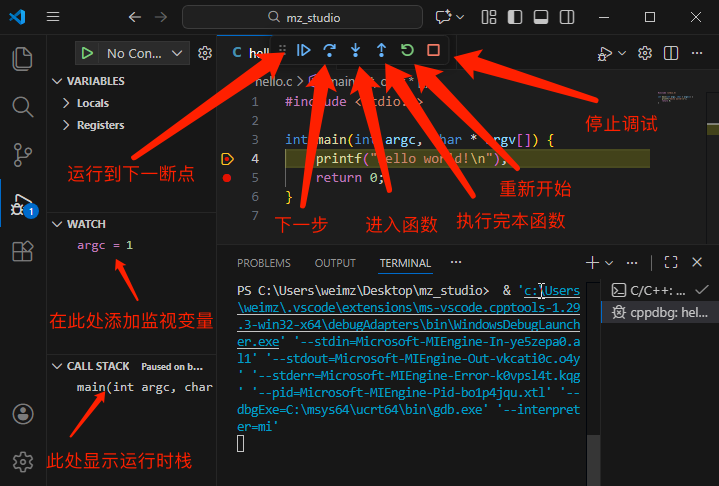
Task: Click the debug Step Out button
Action: [x=381, y=50]
